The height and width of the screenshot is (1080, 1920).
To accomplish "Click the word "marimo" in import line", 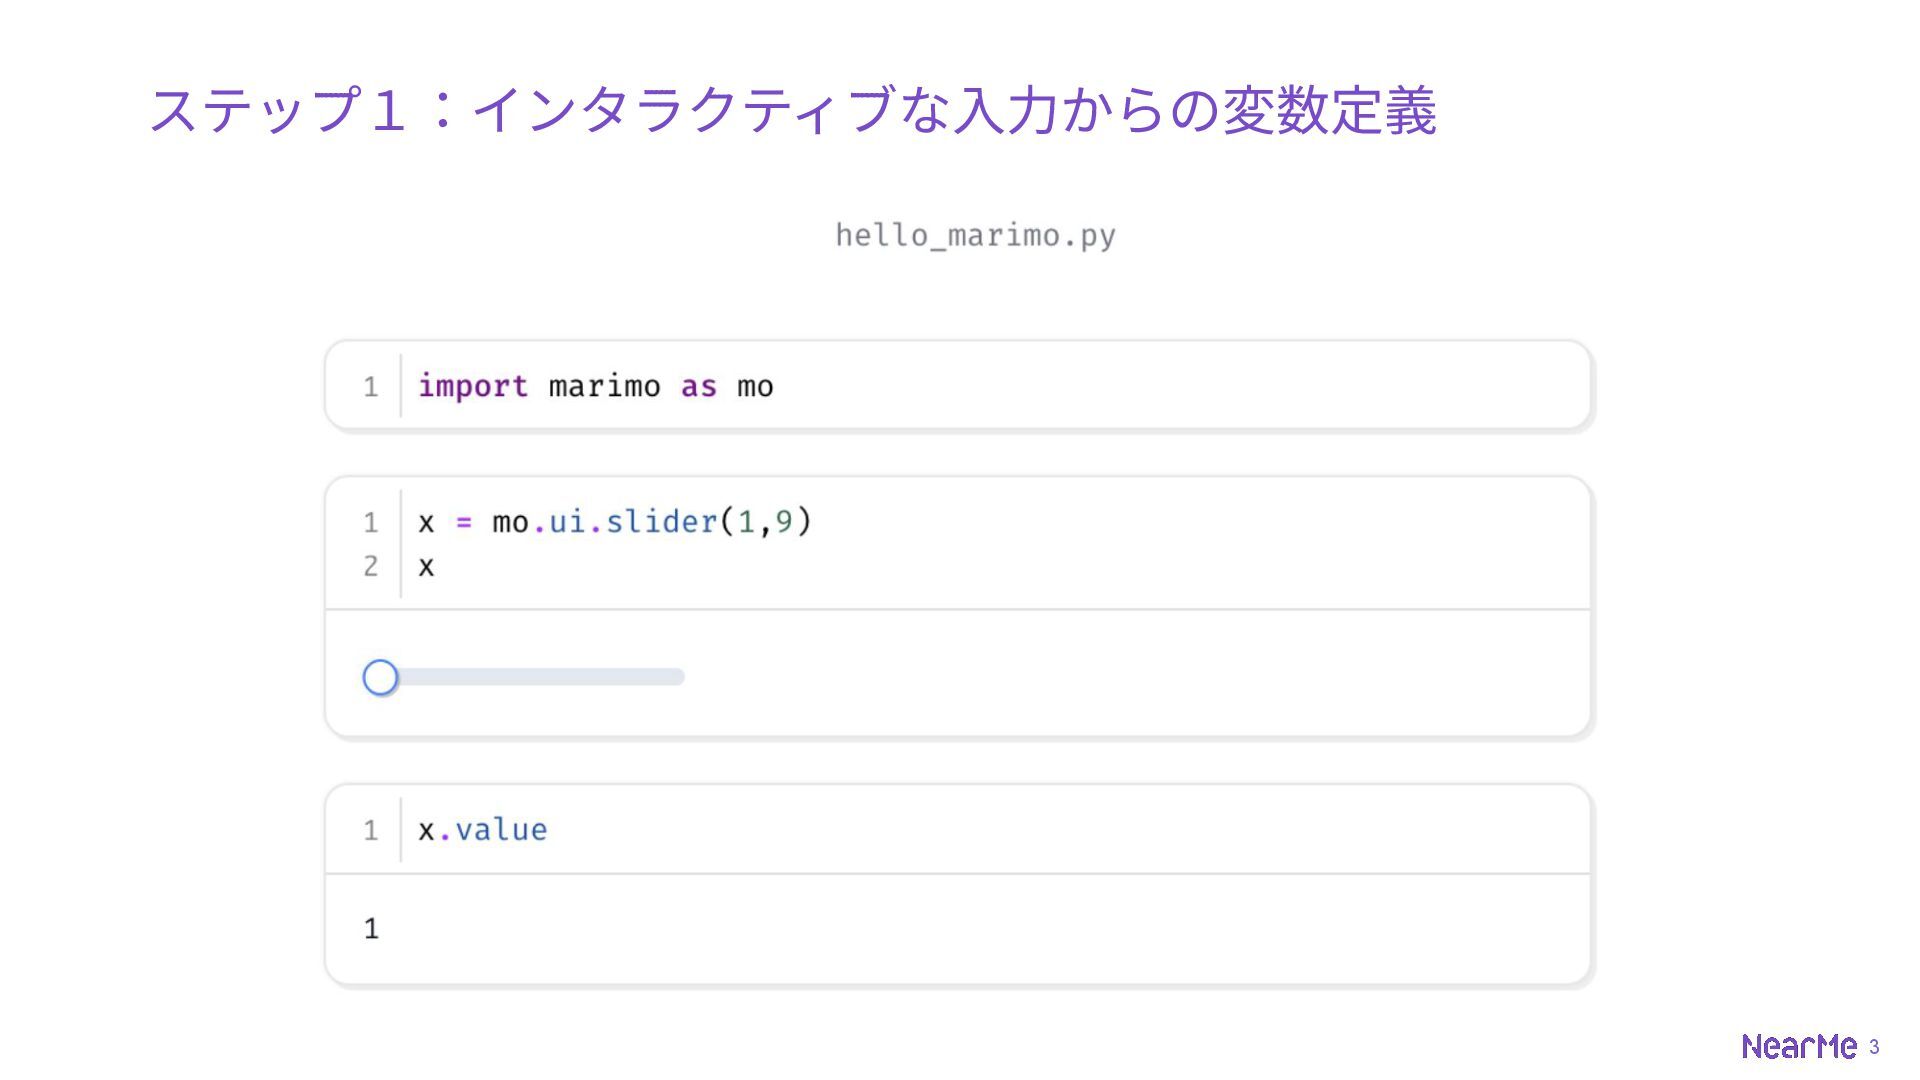I will coord(604,386).
